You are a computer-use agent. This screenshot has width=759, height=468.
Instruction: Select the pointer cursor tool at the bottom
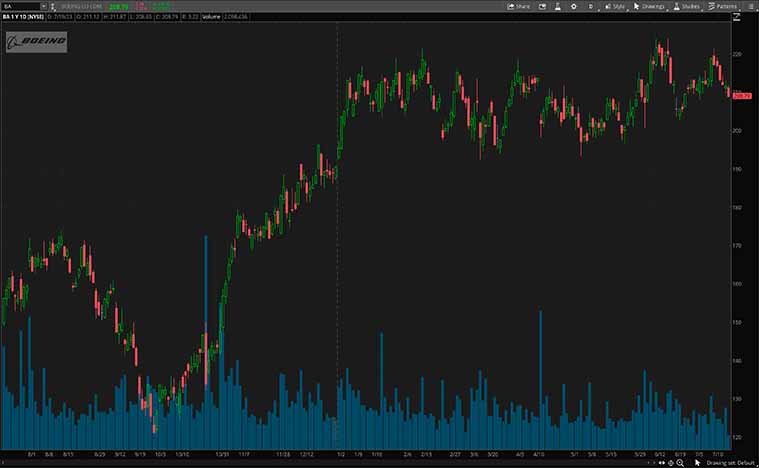point(698,463)
